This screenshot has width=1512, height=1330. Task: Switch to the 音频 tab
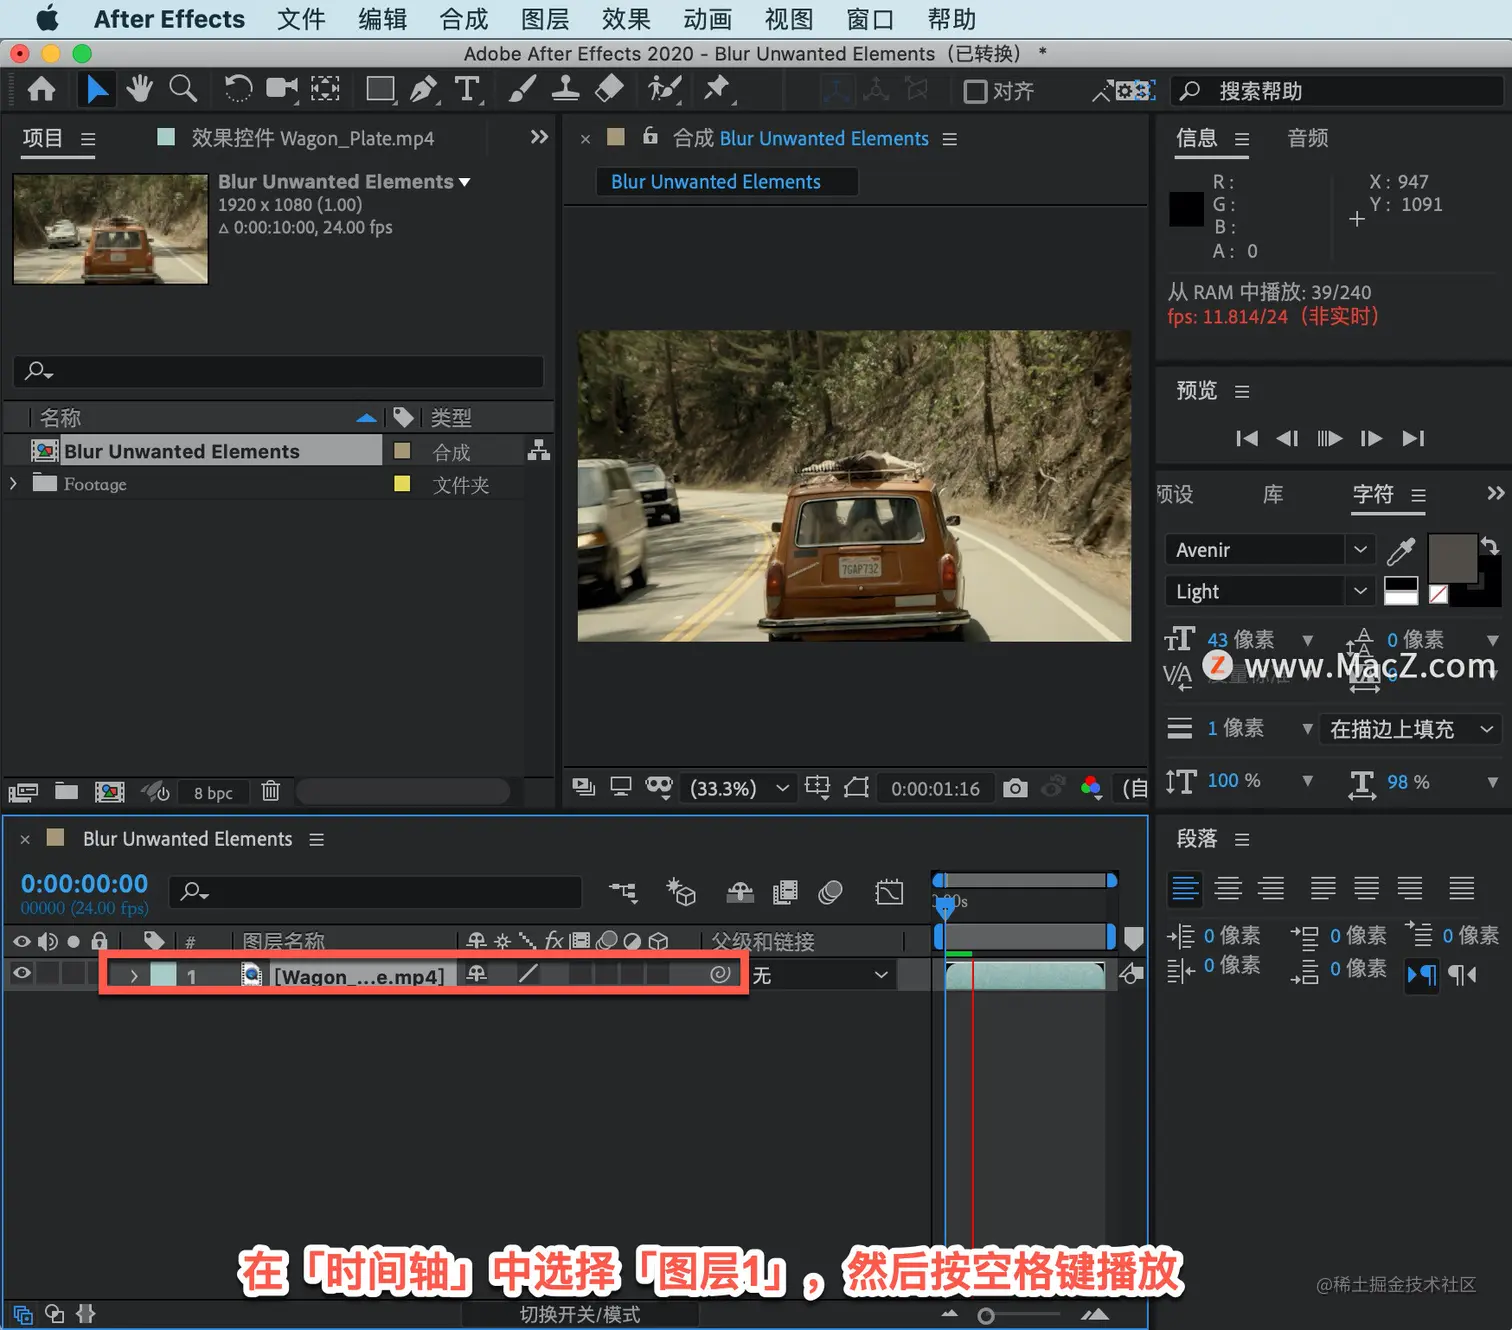click(x=1307, y=138)
